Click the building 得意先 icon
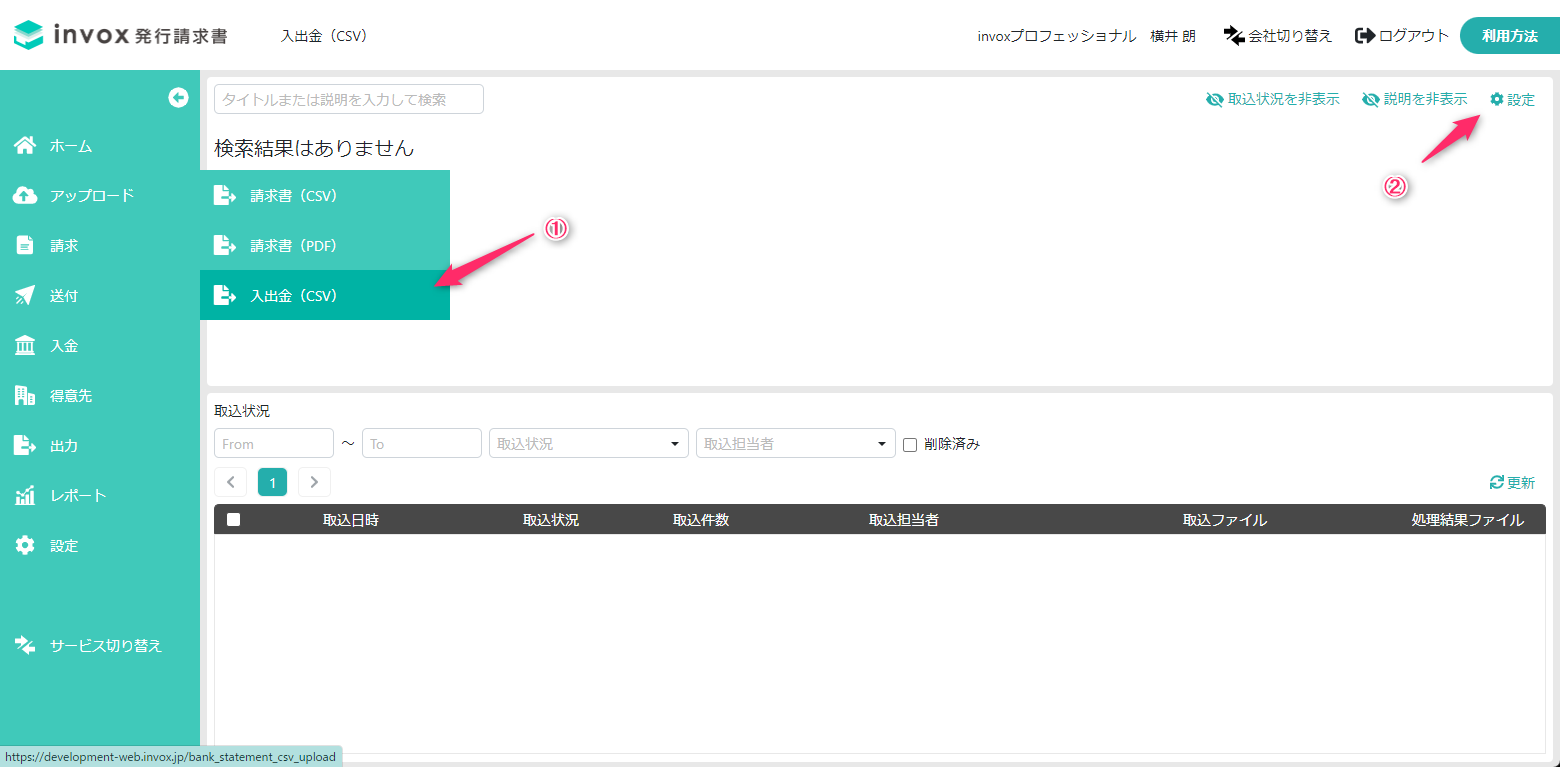The height and width of the screenshot is (767, 1560). 25,396
